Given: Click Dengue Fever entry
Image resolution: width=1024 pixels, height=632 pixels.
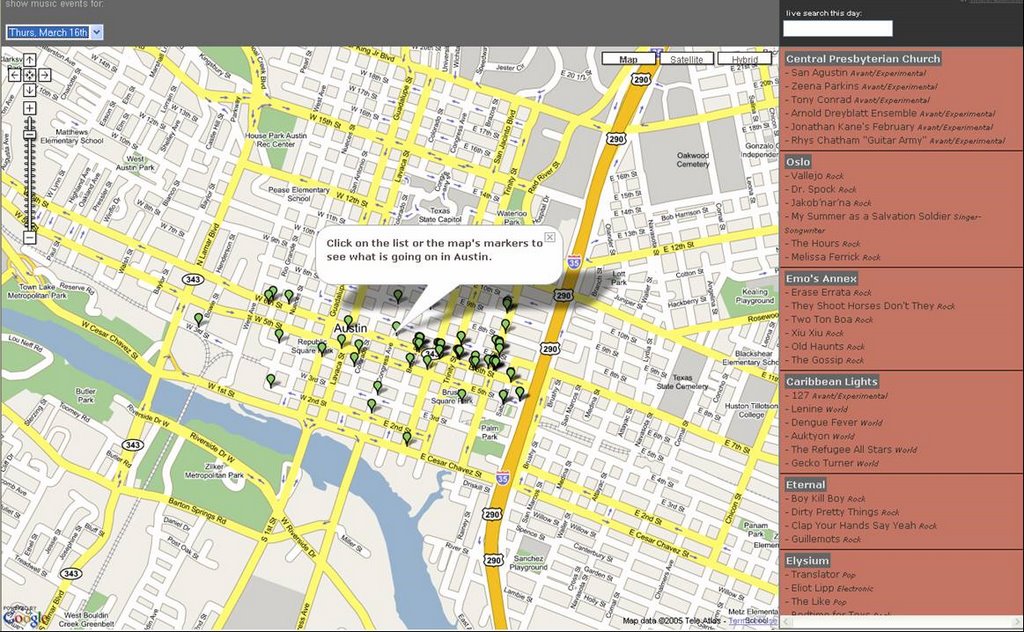Looking at the screenshot, I should (x=824, y=423).
